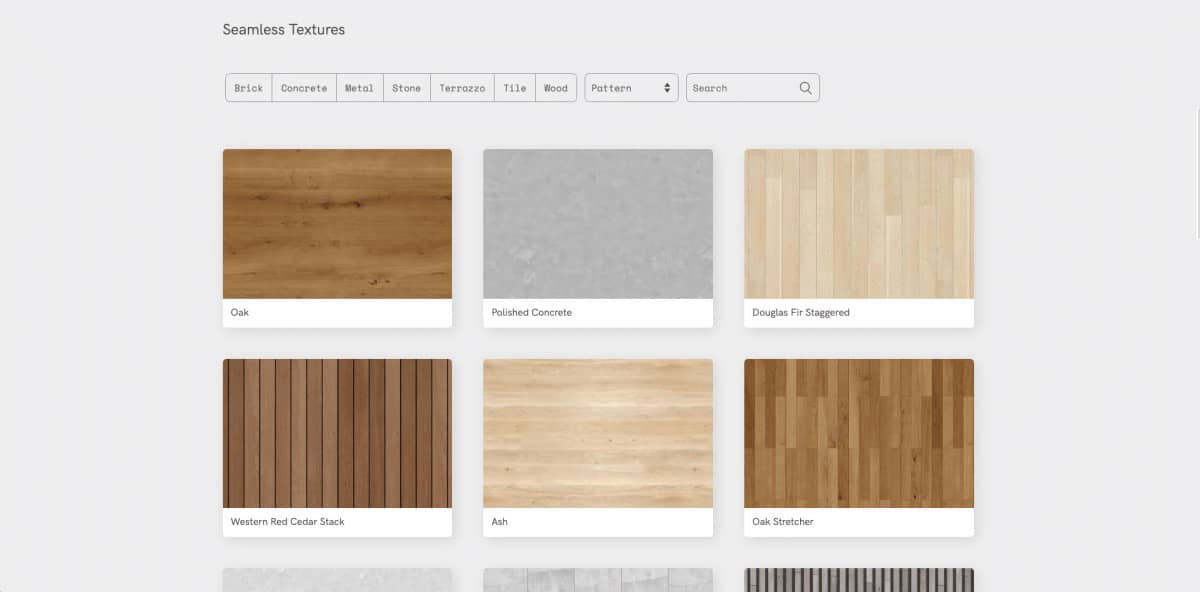
Task: Show only Tile textures
Action: coord(515,88)
